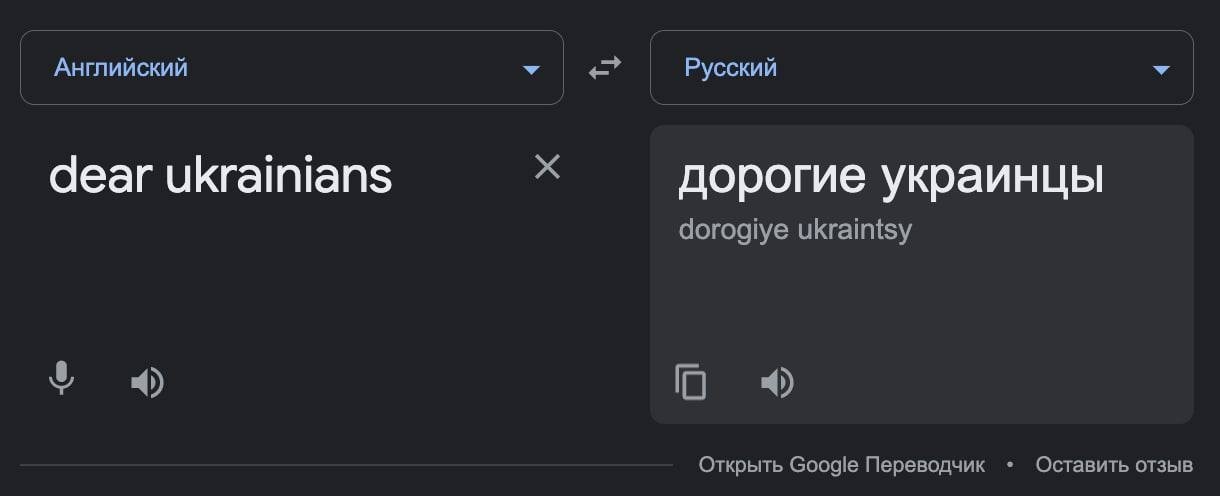Click the transliteration dorogiye ukraintsy

[x=795, y=230]
